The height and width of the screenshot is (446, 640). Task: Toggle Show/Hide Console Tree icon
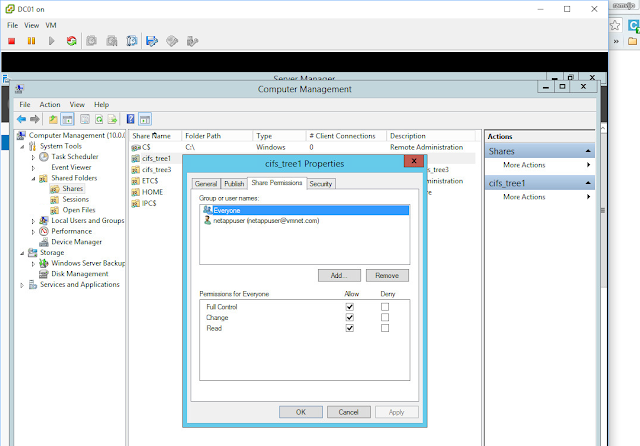coord(67,119)
